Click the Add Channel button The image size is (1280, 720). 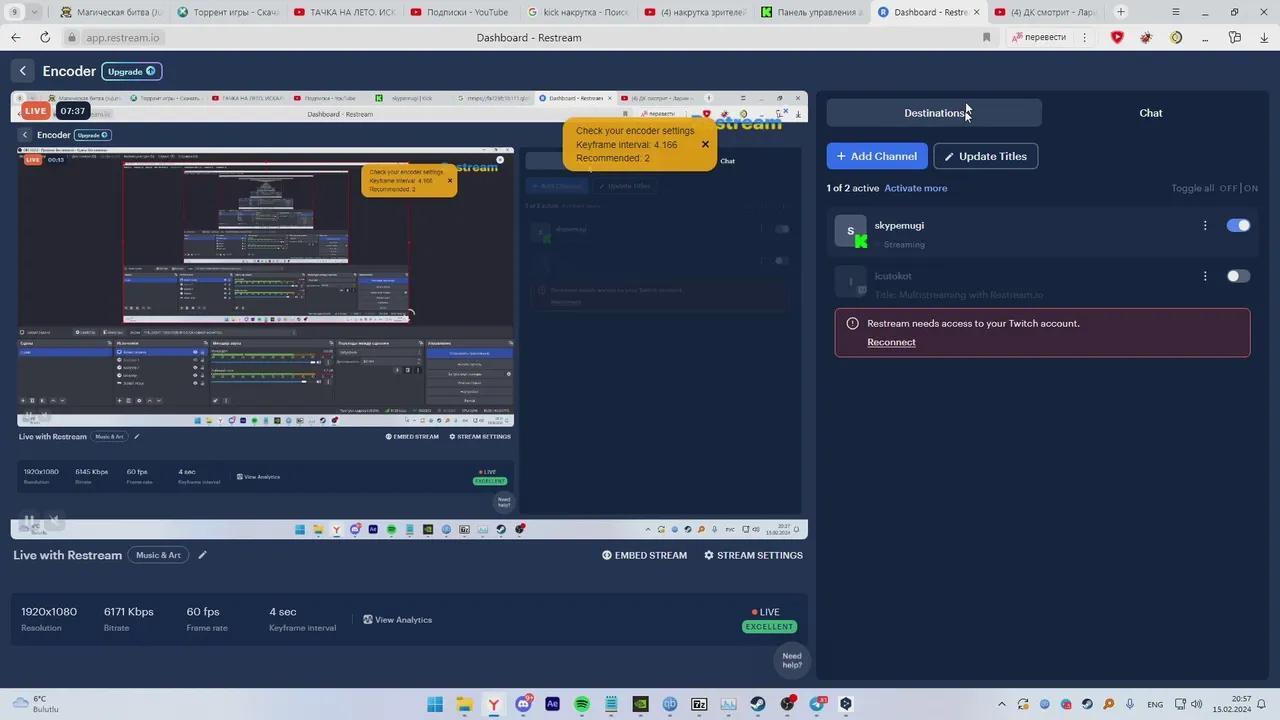(877, 156)
